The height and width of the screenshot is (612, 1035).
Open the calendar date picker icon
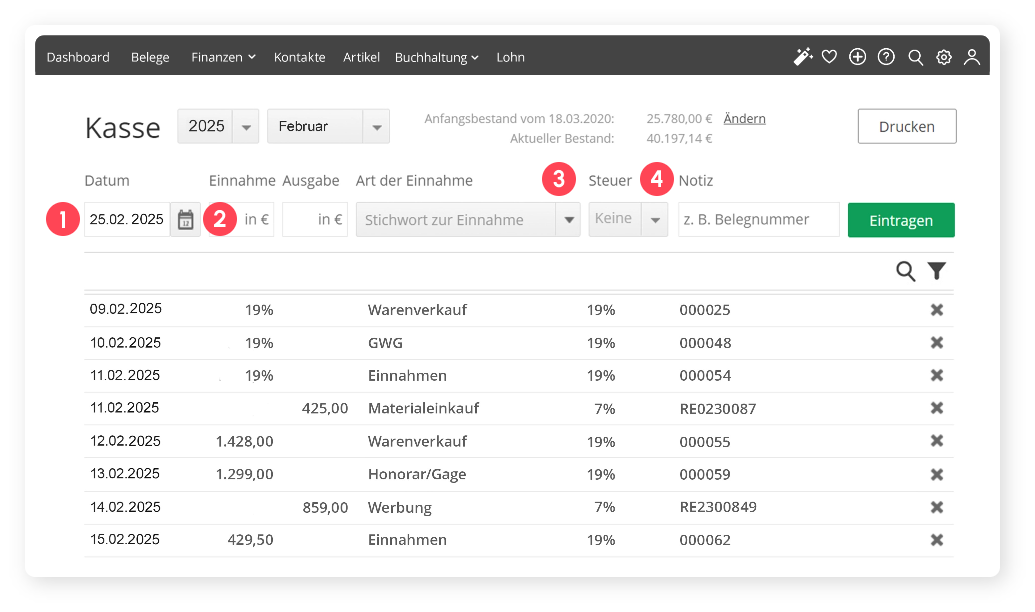(x=185, y=220)
